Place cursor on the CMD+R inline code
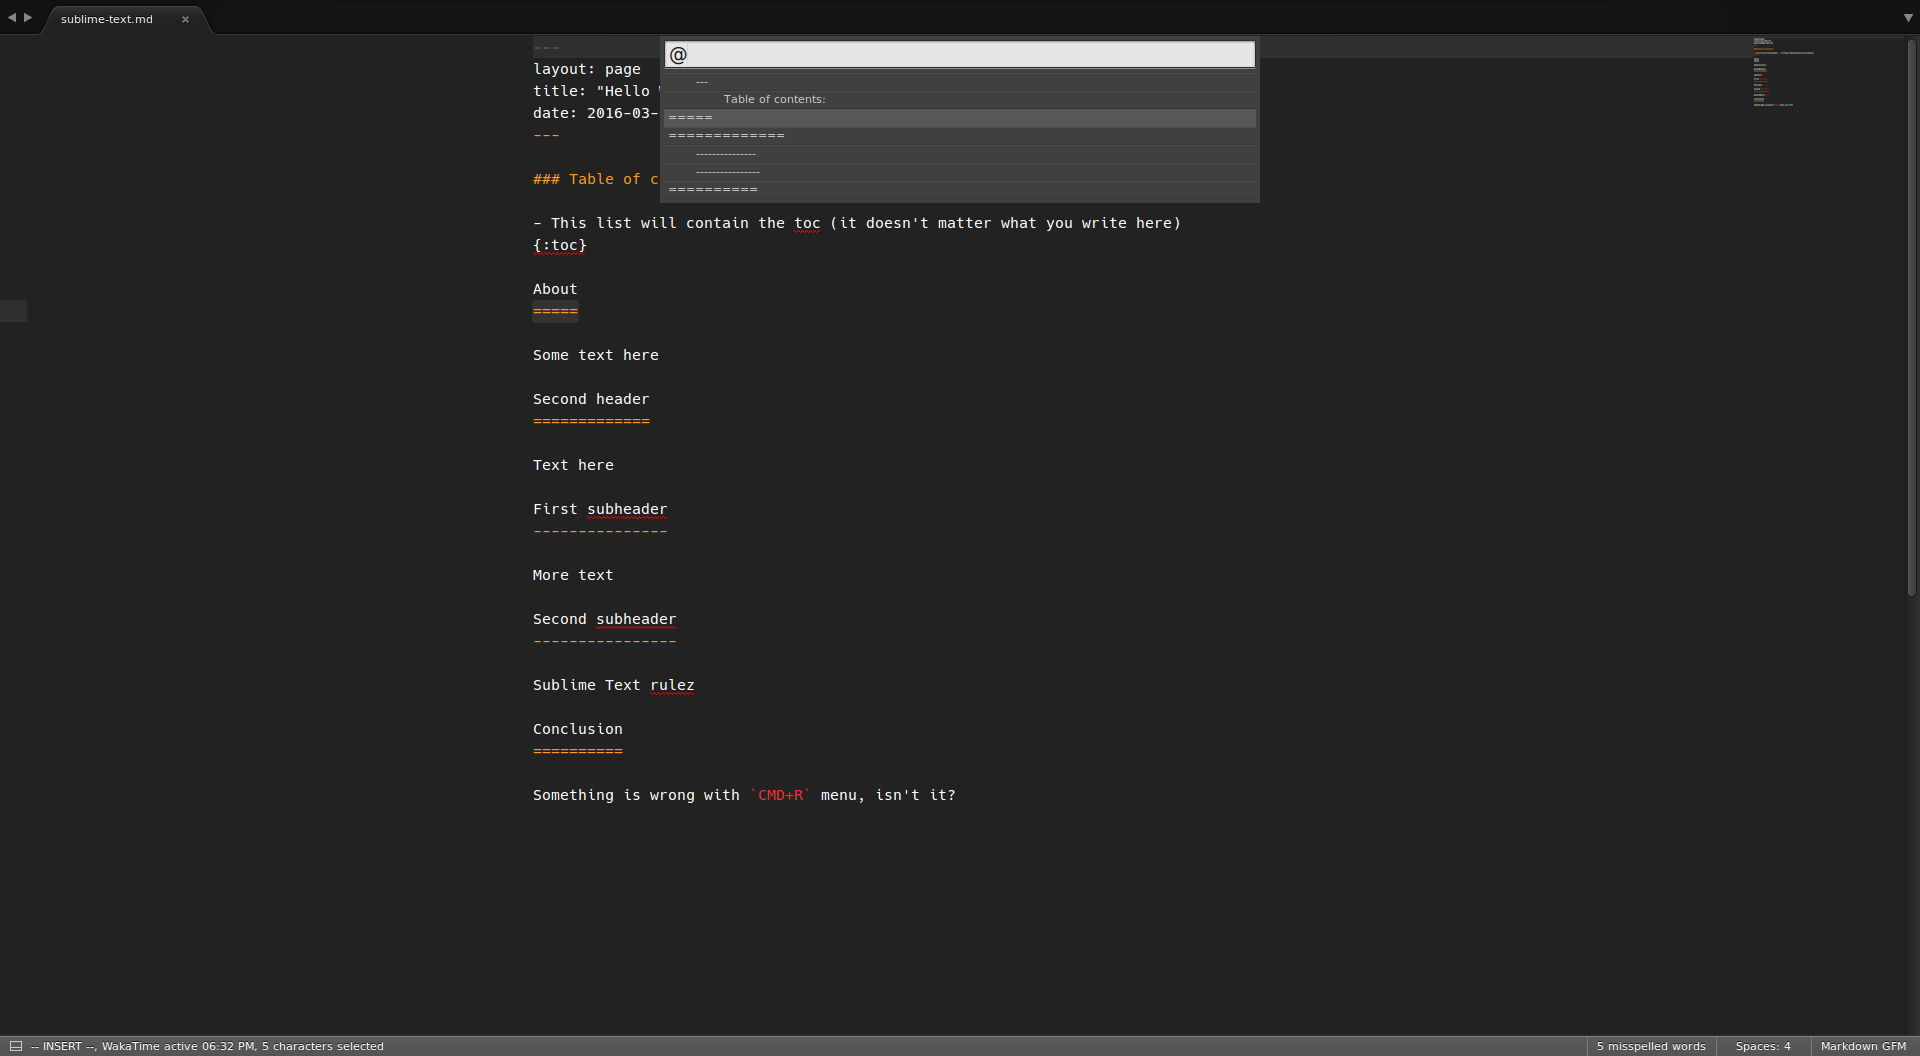Viewport: 1920px width, 1056px height. [780, 795]
